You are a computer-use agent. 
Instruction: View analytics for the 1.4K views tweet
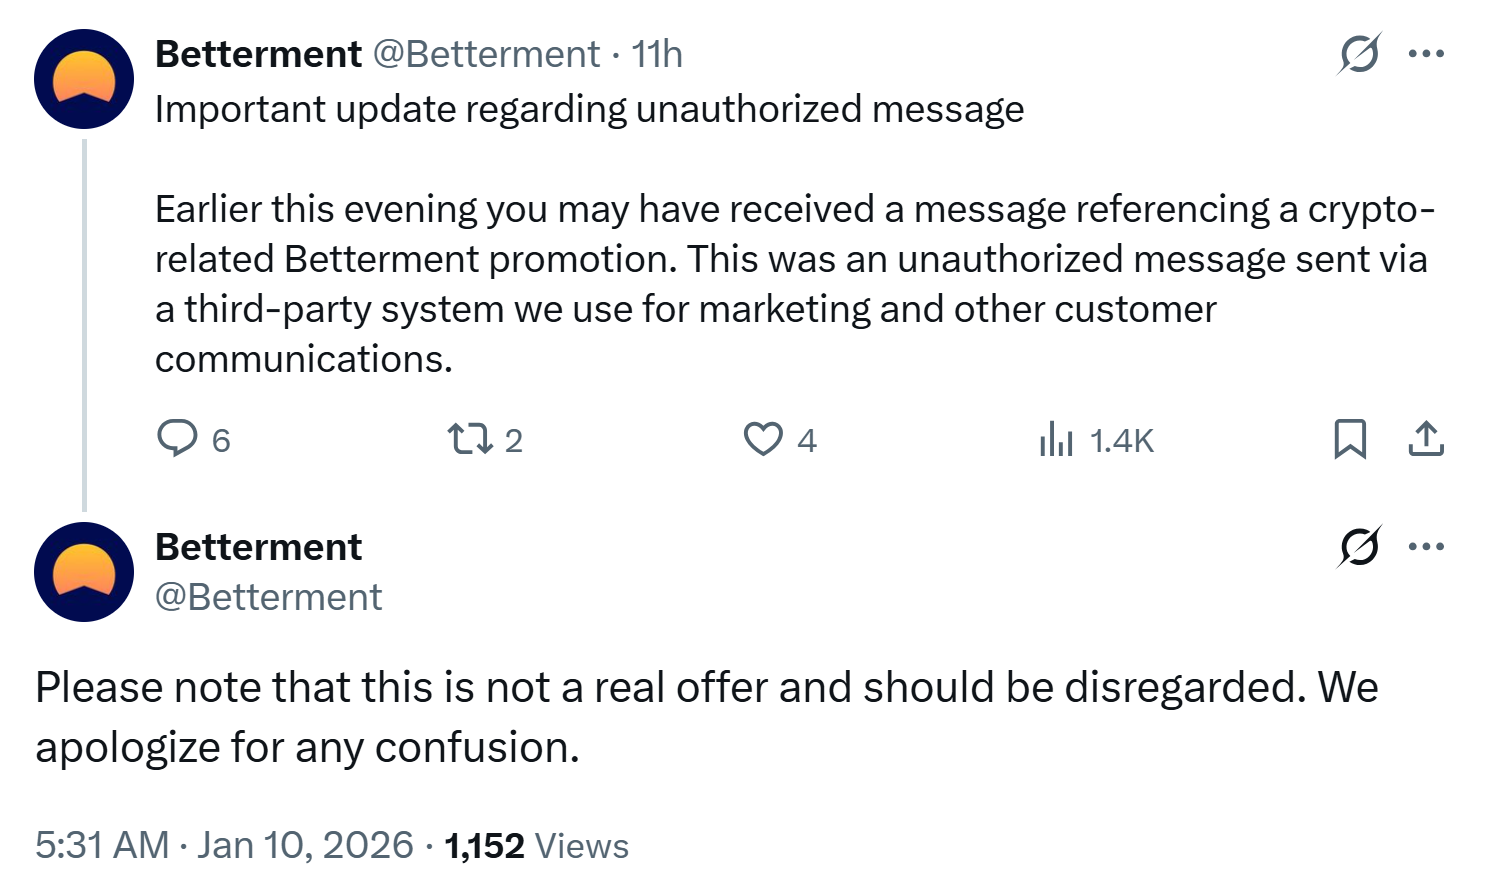point(1056,439)
